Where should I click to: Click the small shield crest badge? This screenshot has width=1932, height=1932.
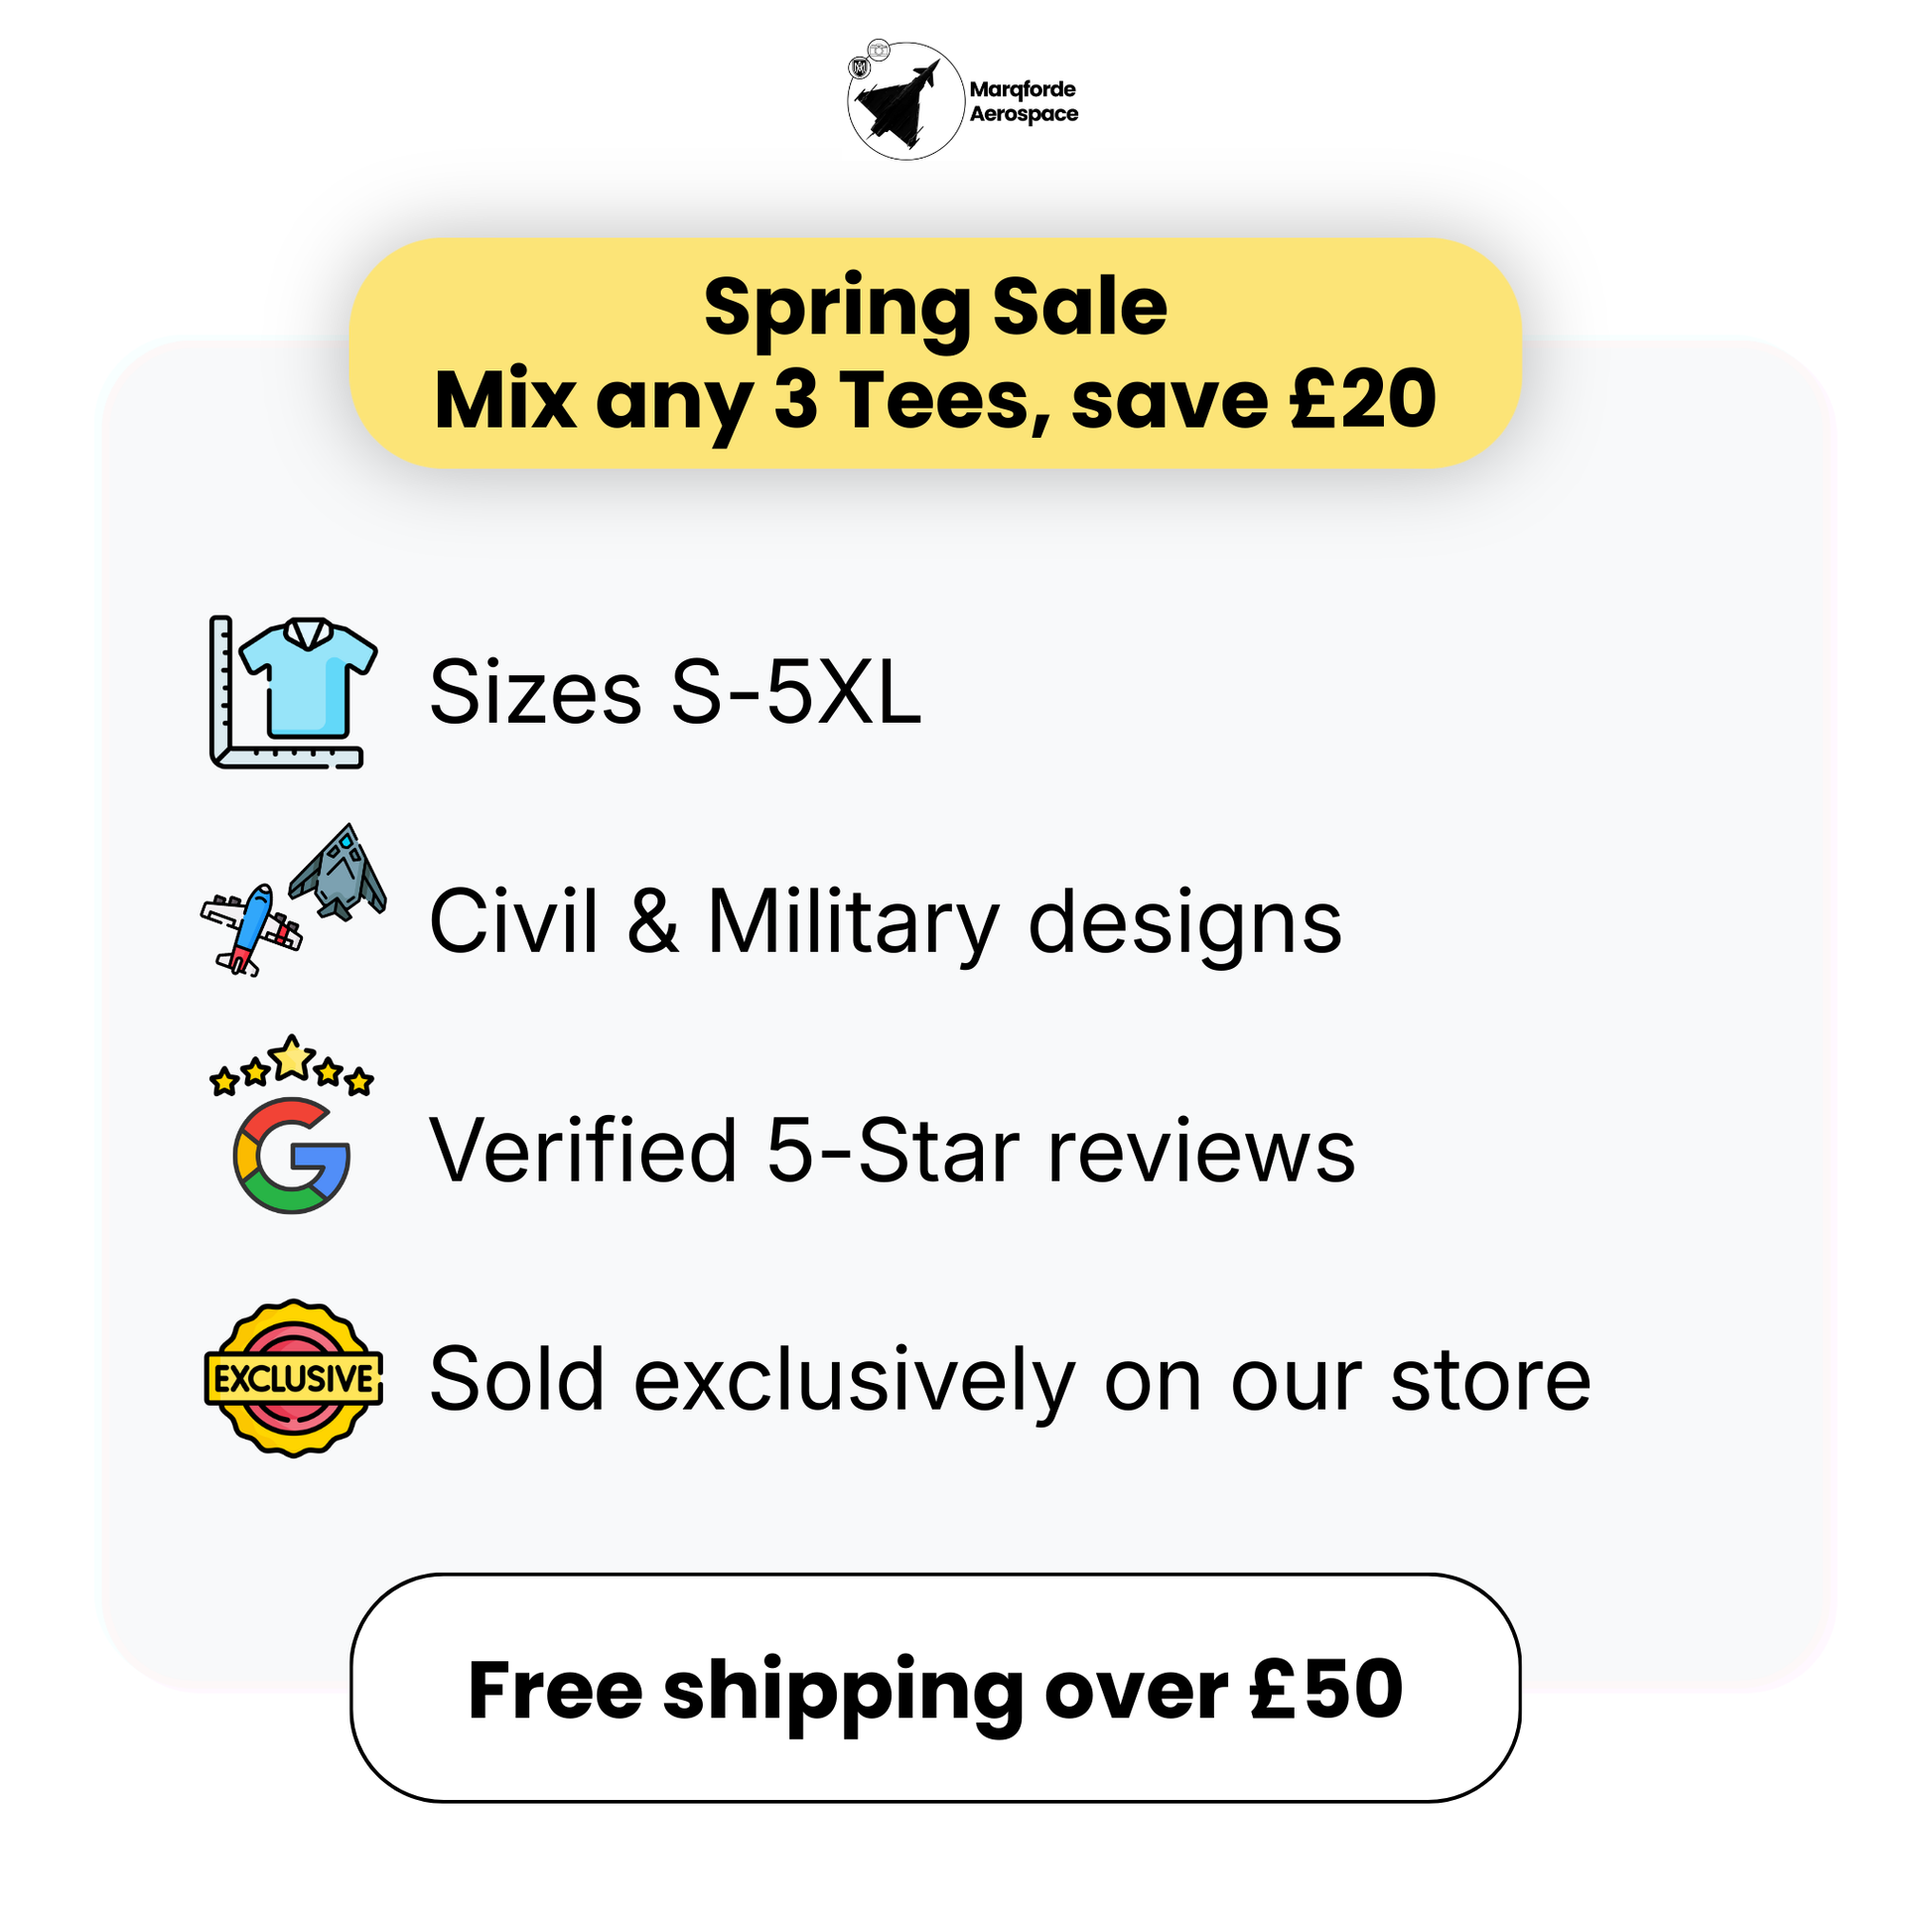[x=858, y=68]
